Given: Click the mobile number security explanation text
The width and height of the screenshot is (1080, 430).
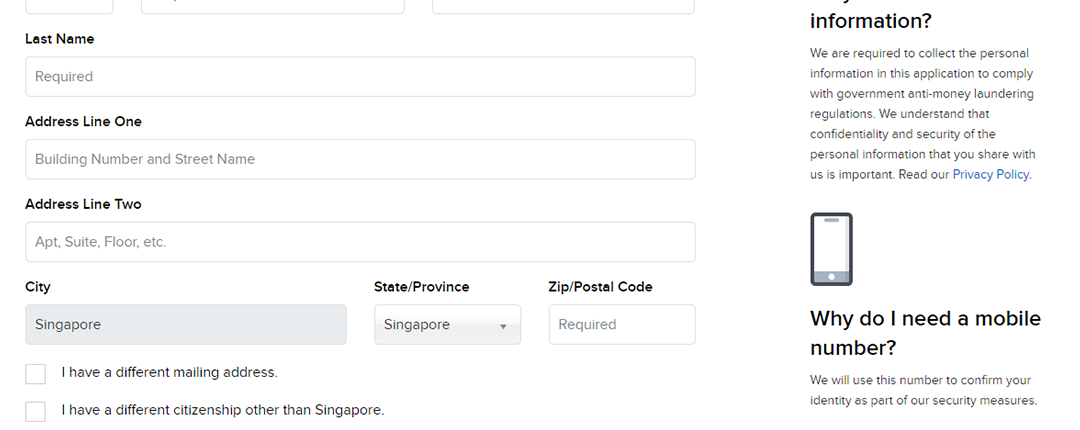Looking at the screenshot, I should pyautogui.click(x=922, y=390).
